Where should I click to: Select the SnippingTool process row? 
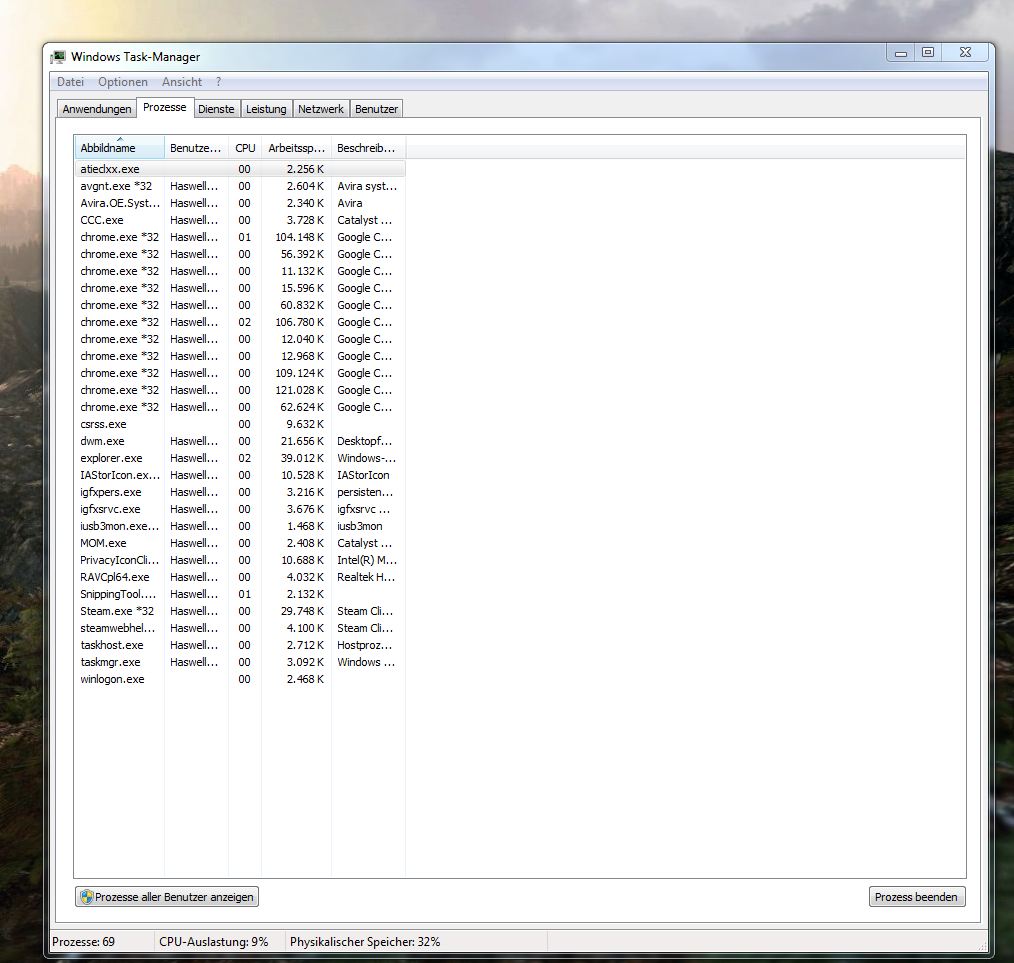(240, 594)
